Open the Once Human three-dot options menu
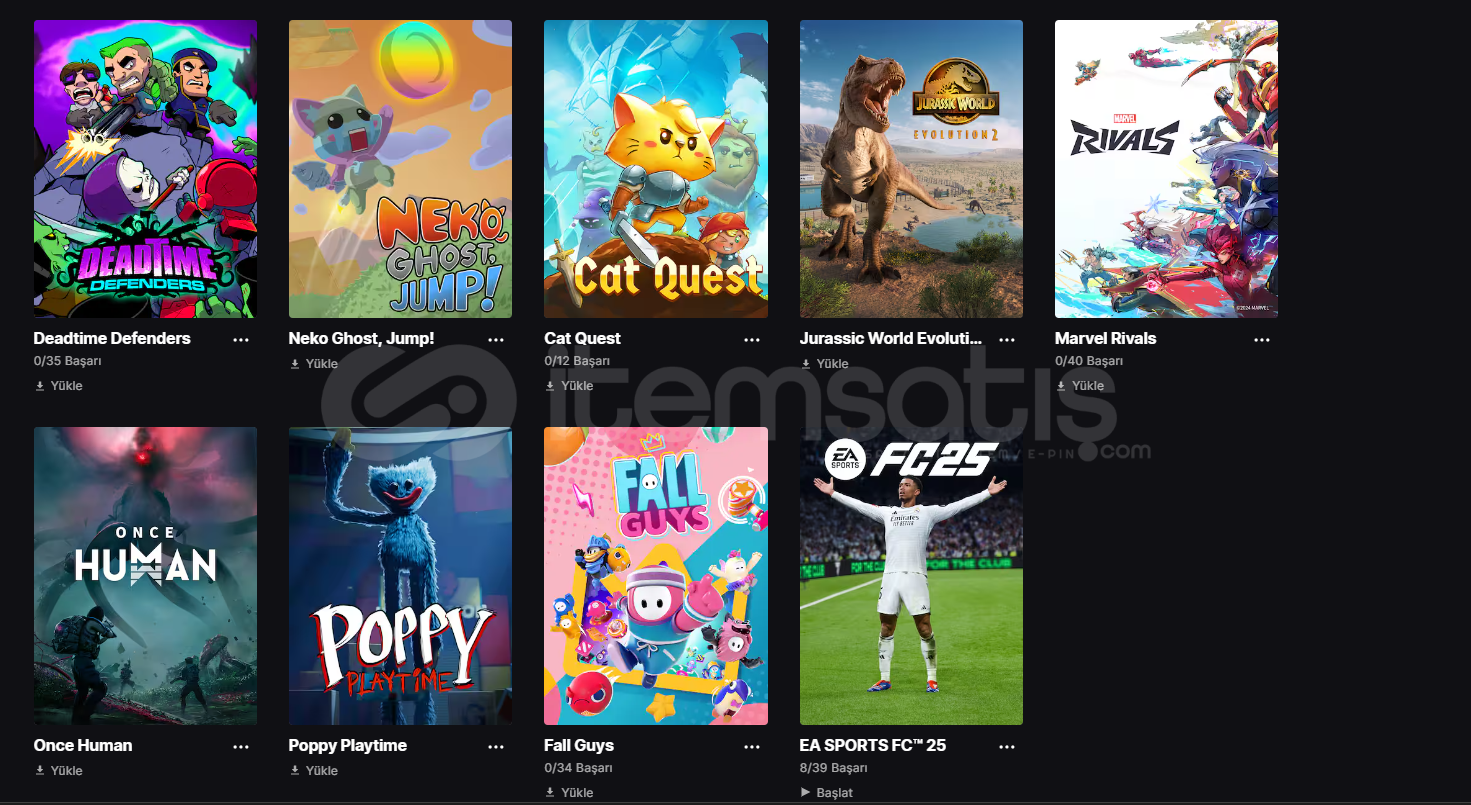 pos(241,747)
